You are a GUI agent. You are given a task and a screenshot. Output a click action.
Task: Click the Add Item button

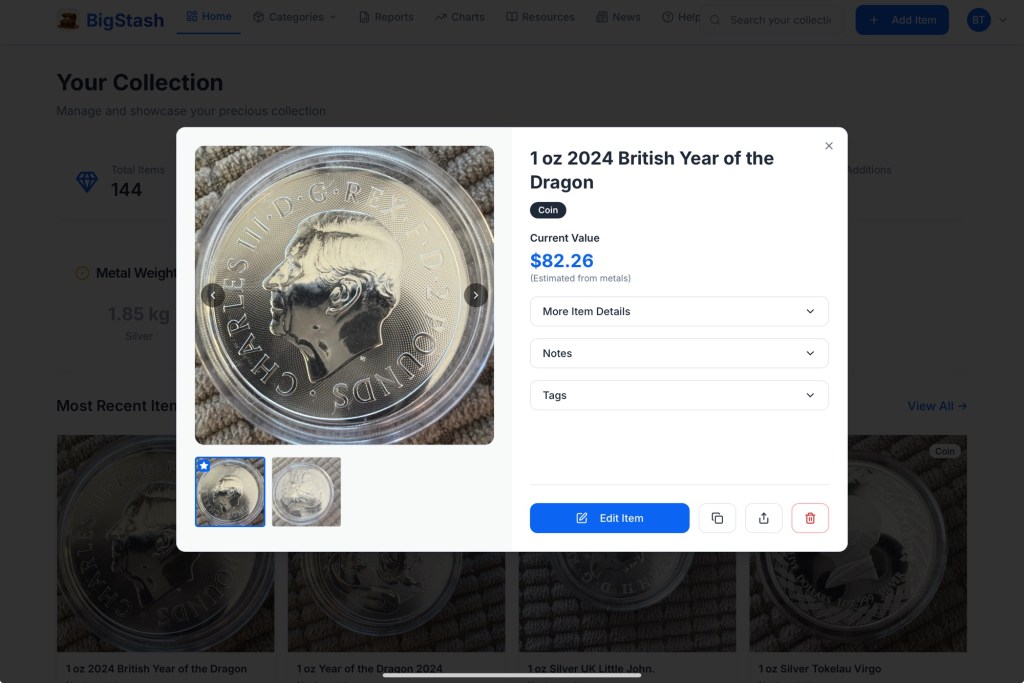tap(902, 20)
